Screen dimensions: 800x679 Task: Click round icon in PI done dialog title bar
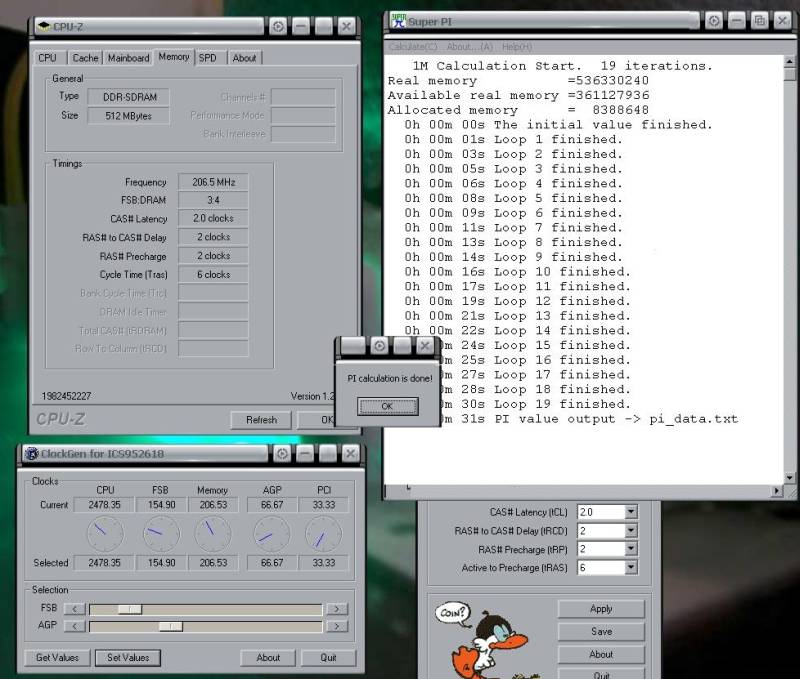[x=379, y=346]
